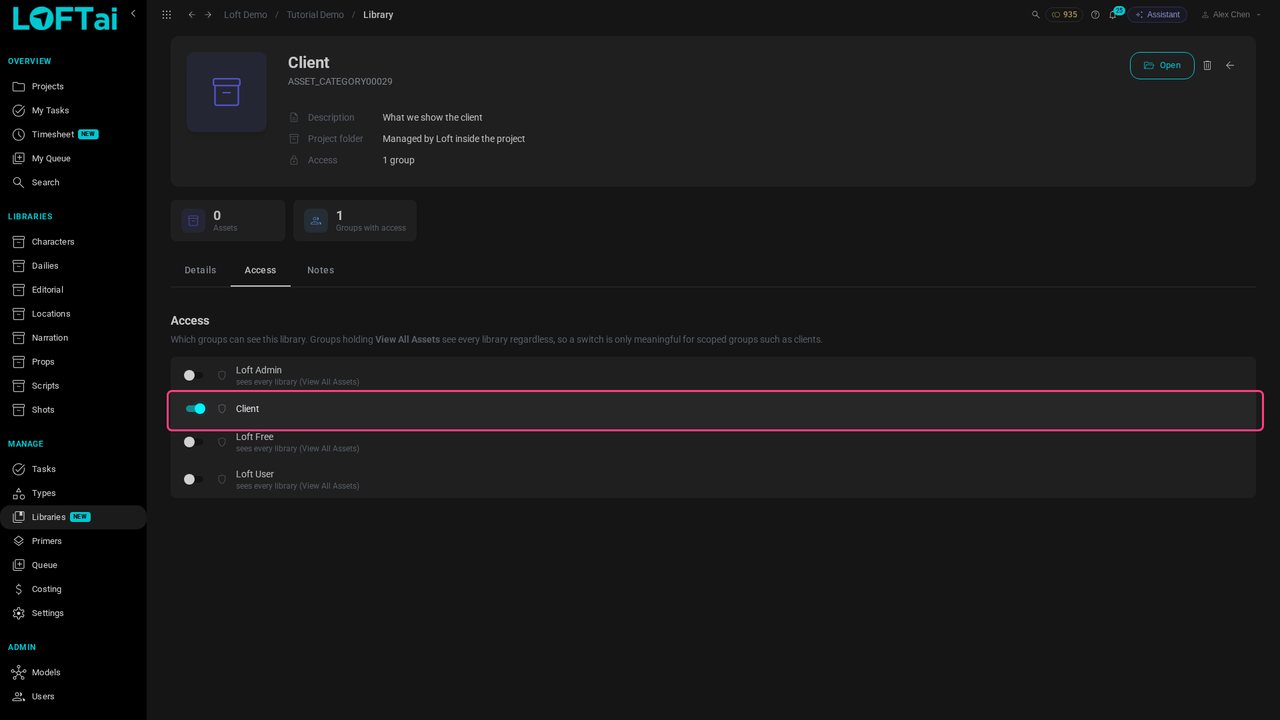Open Users in the Admin section
The image size is (1280, 720).
tap(73, 697)
